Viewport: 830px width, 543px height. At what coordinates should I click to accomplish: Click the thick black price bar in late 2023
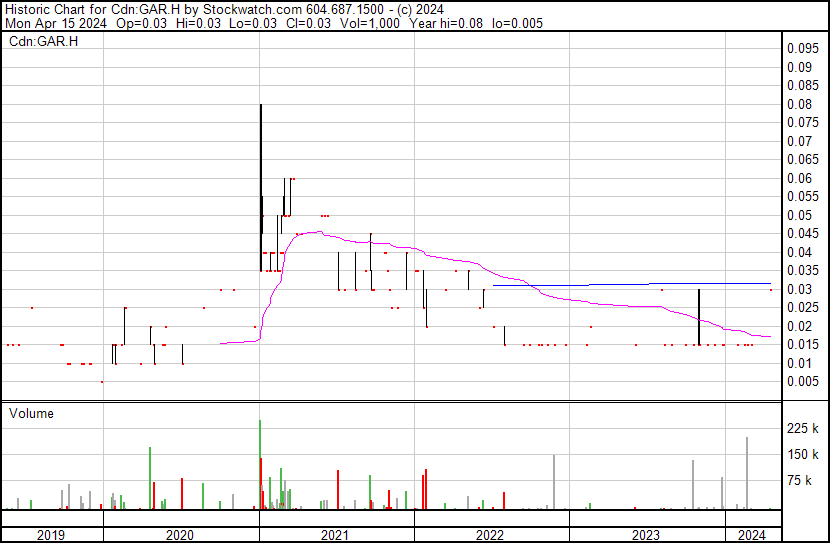[699, 317]
